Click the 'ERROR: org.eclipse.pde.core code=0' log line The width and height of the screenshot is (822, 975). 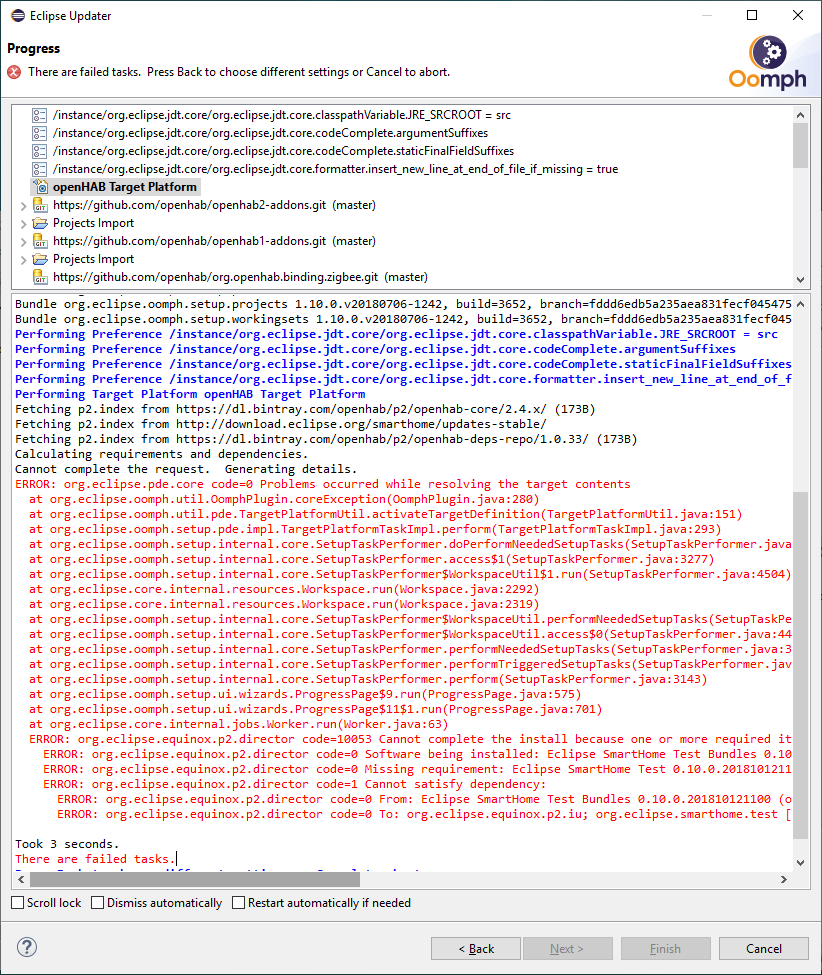(x=323, y=484)
